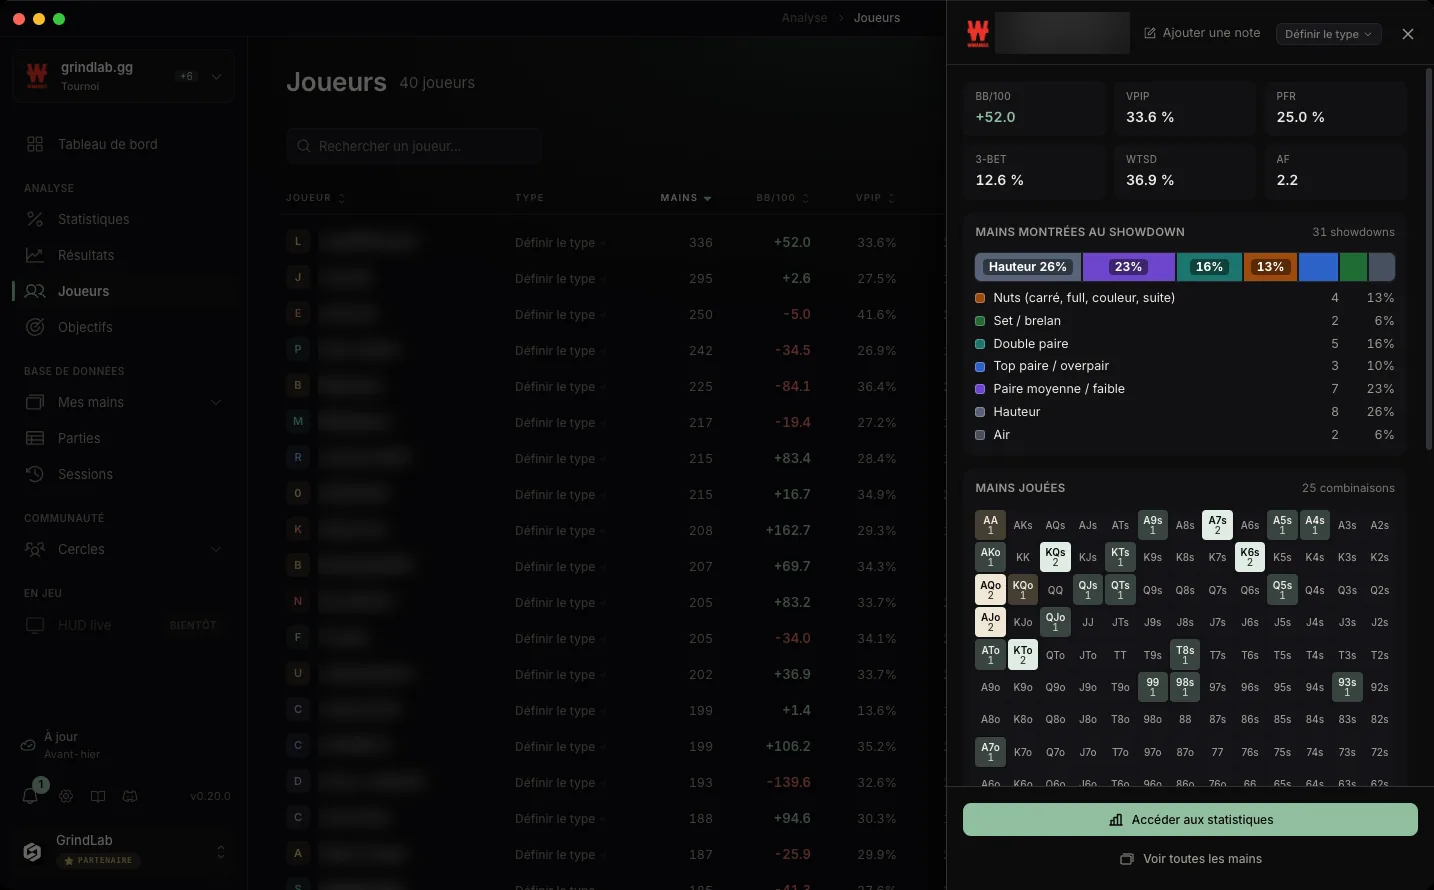Image resolution: width=1434 pixels, height=890 pixels.
Task: Click the Accéder aux statistiques button
Action: click(1190, 819)
